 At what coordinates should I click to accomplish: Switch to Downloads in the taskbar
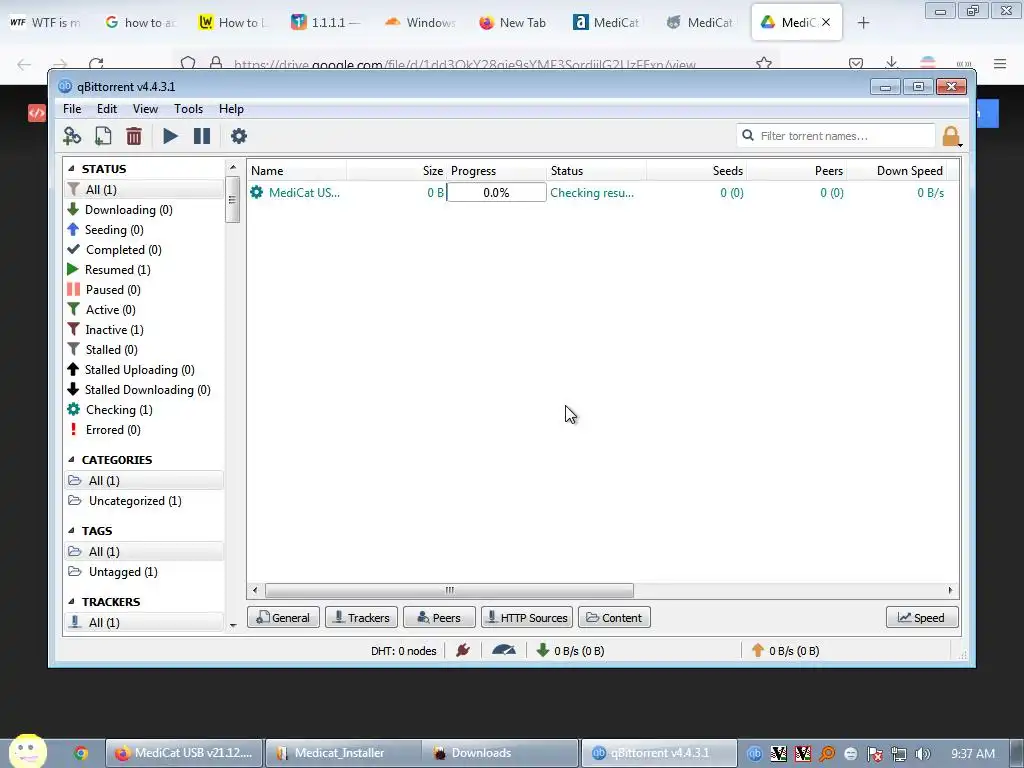(500, 753)
